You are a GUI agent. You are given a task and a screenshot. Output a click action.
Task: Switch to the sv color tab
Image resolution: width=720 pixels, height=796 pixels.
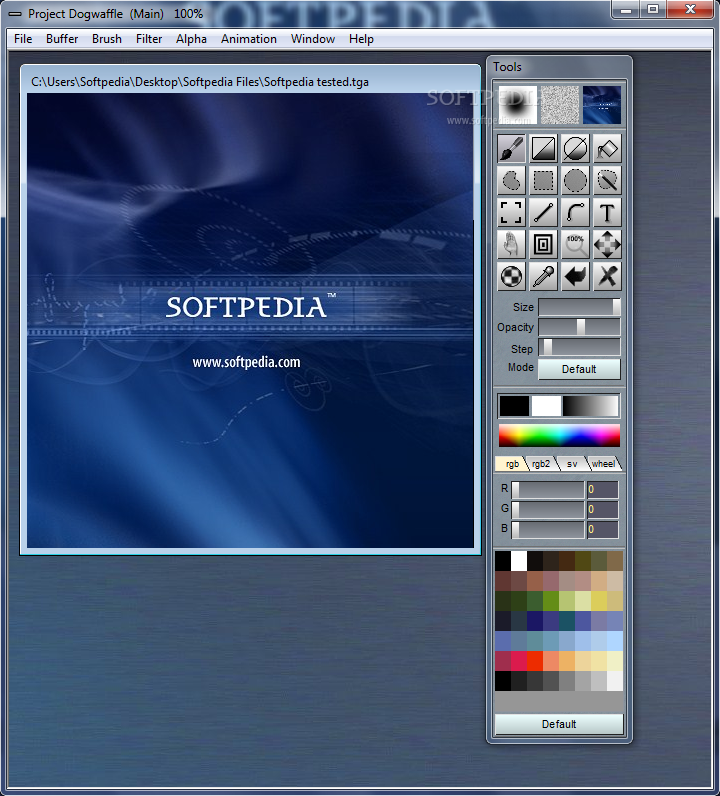click(x=572, y=463)
